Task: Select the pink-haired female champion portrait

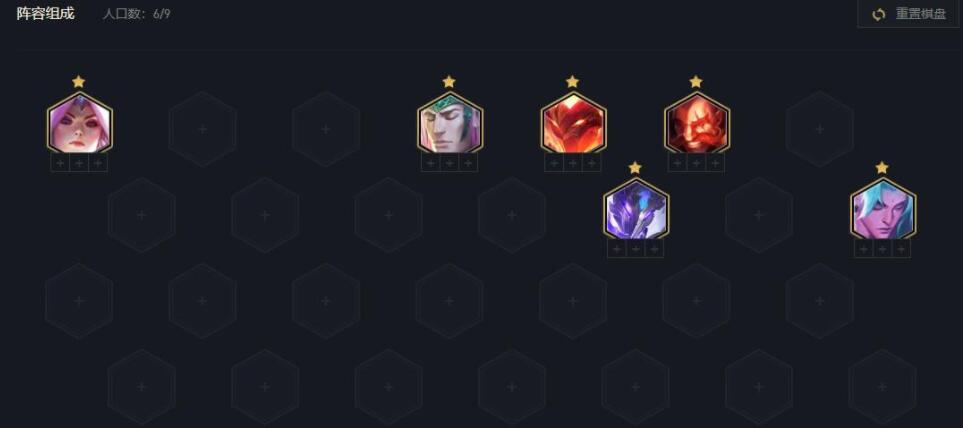Action: coord(80,123)
